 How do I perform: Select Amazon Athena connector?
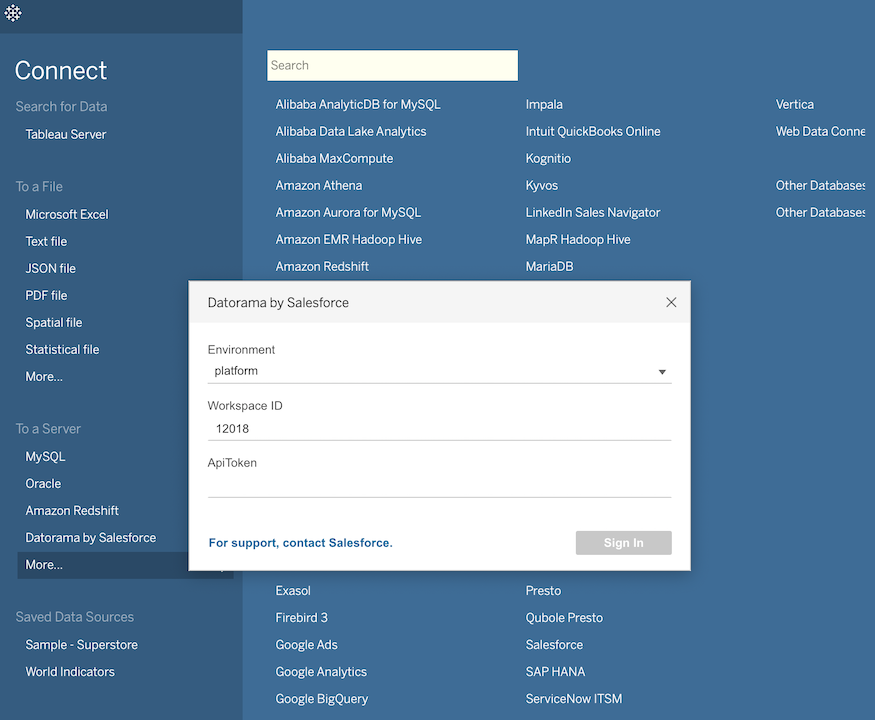(x=319, y=185)
